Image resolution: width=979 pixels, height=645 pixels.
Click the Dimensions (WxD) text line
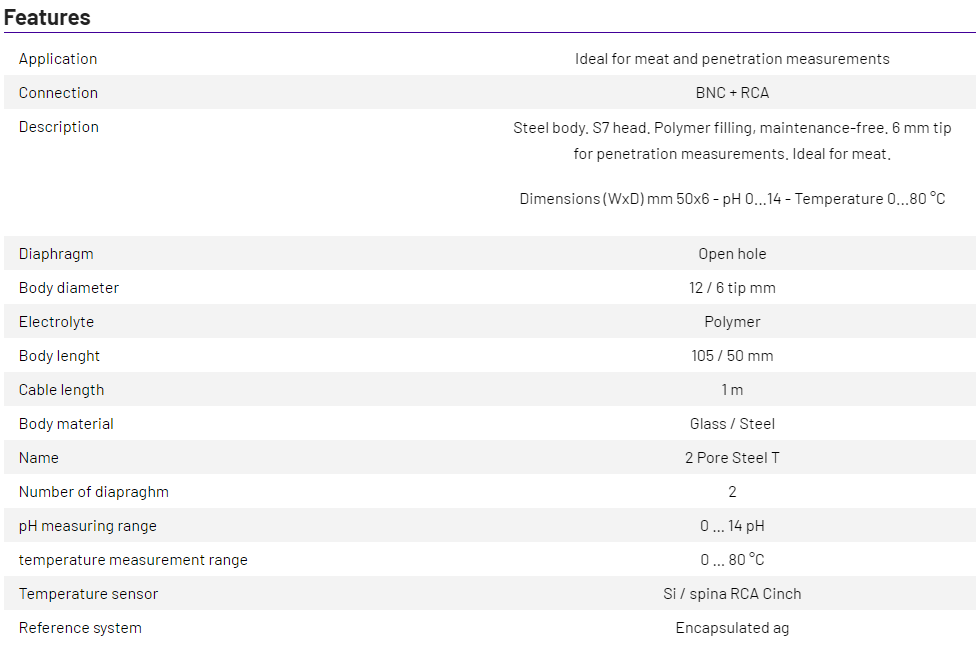(x=732, y=199)
